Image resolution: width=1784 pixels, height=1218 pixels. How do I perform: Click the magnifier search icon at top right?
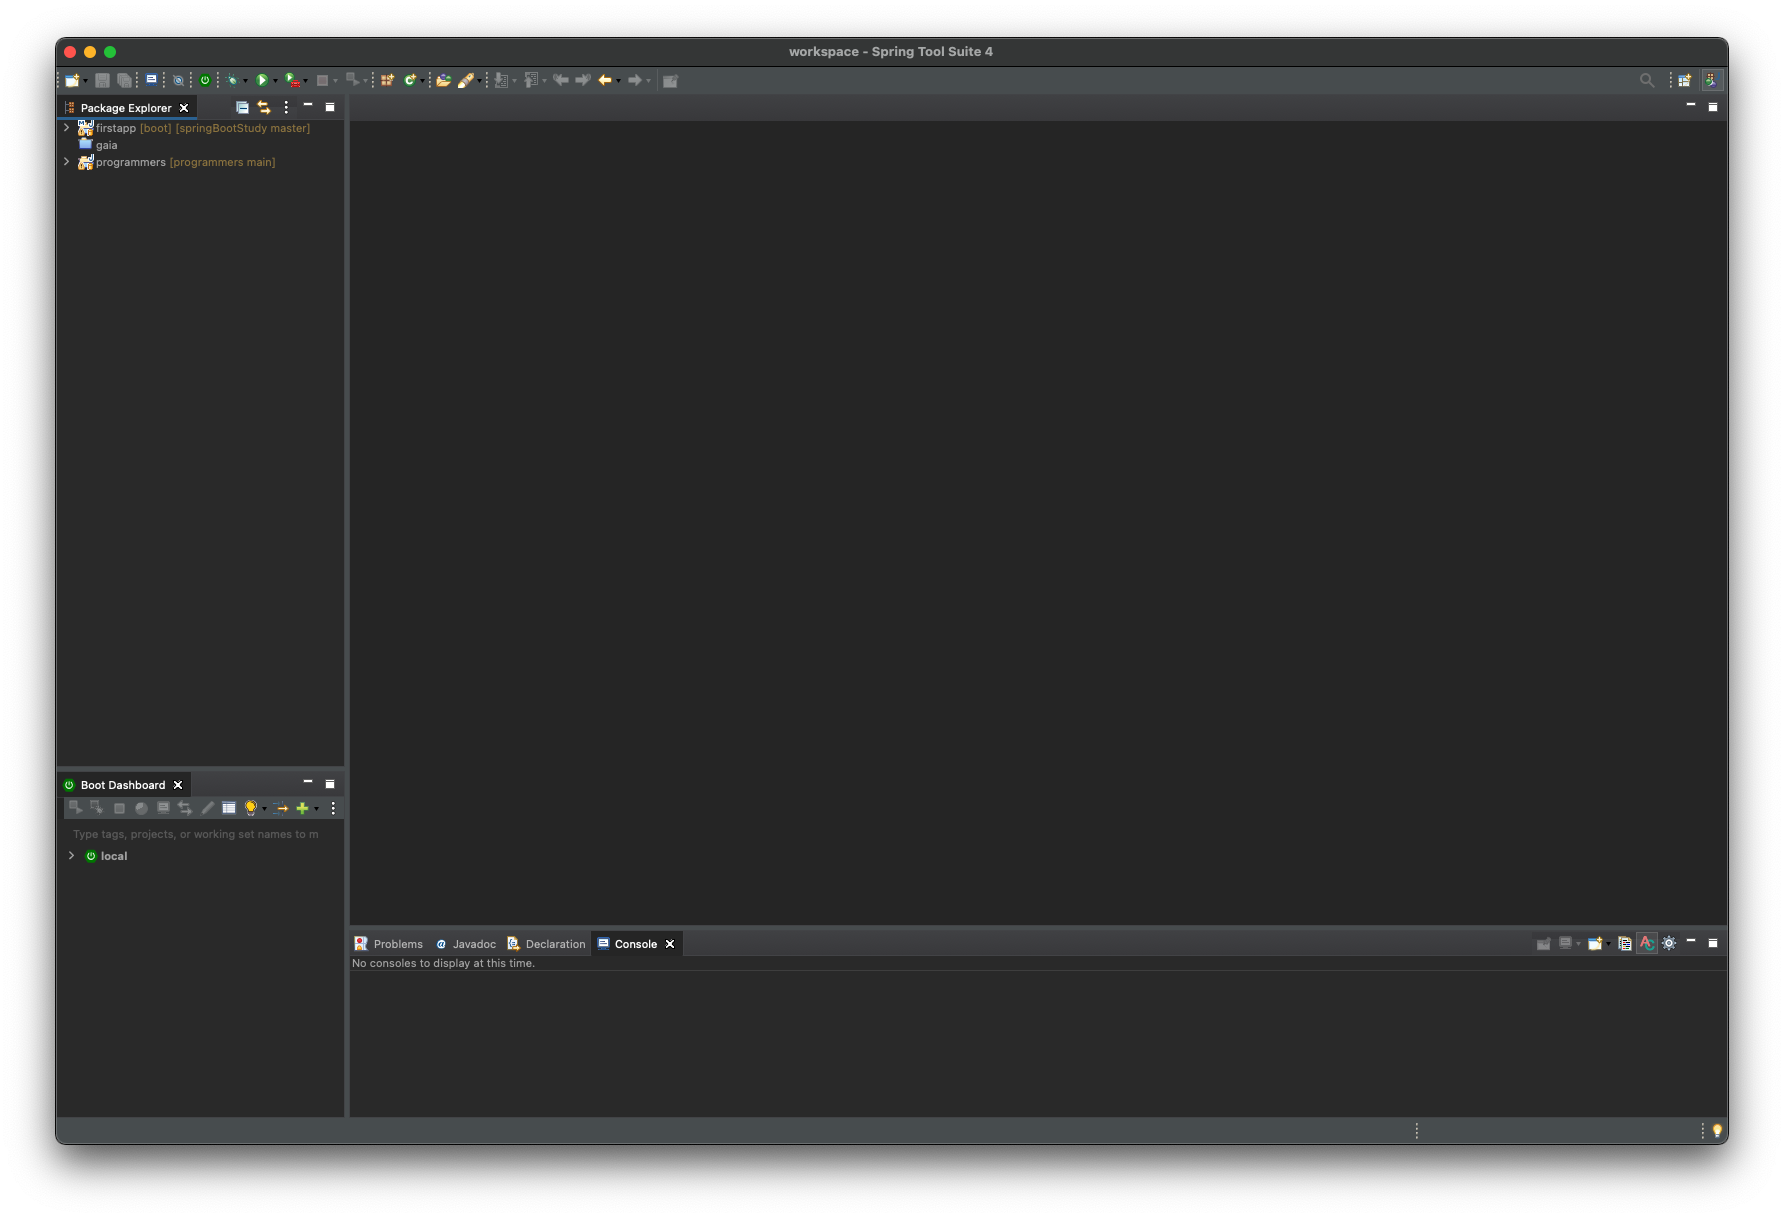[x=1647, y=80]
